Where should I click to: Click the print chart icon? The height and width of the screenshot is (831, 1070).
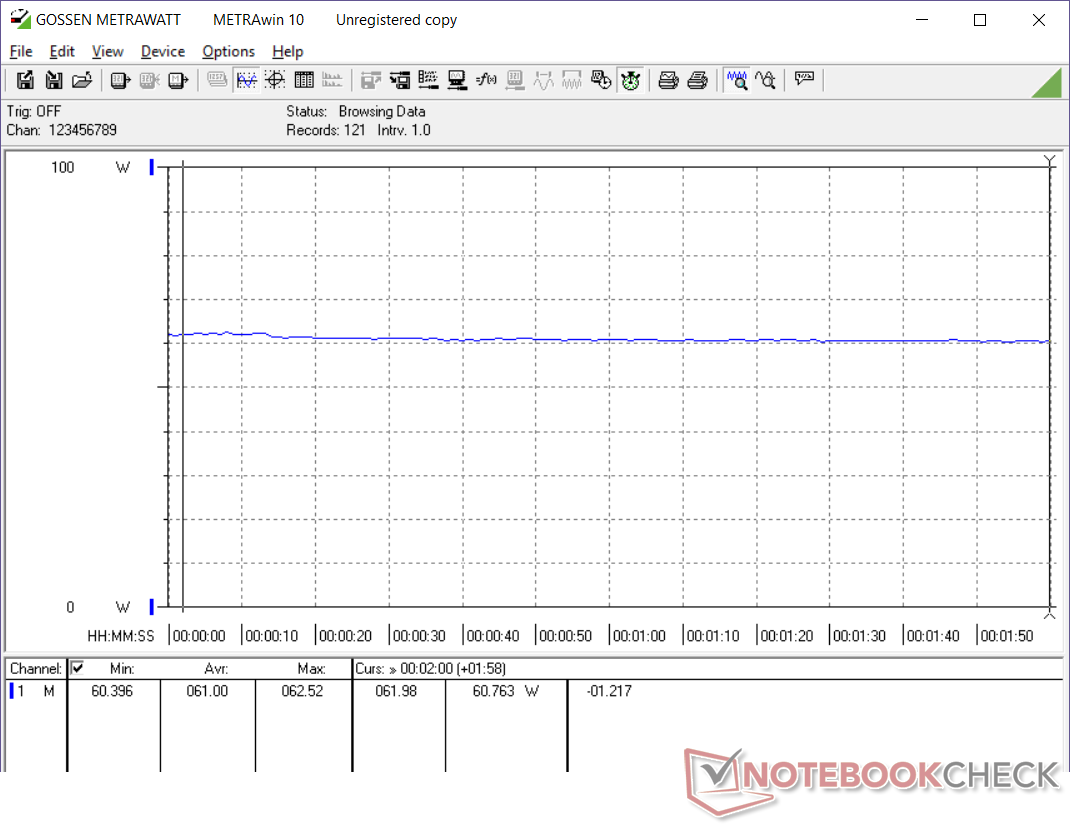pos(668,81)
